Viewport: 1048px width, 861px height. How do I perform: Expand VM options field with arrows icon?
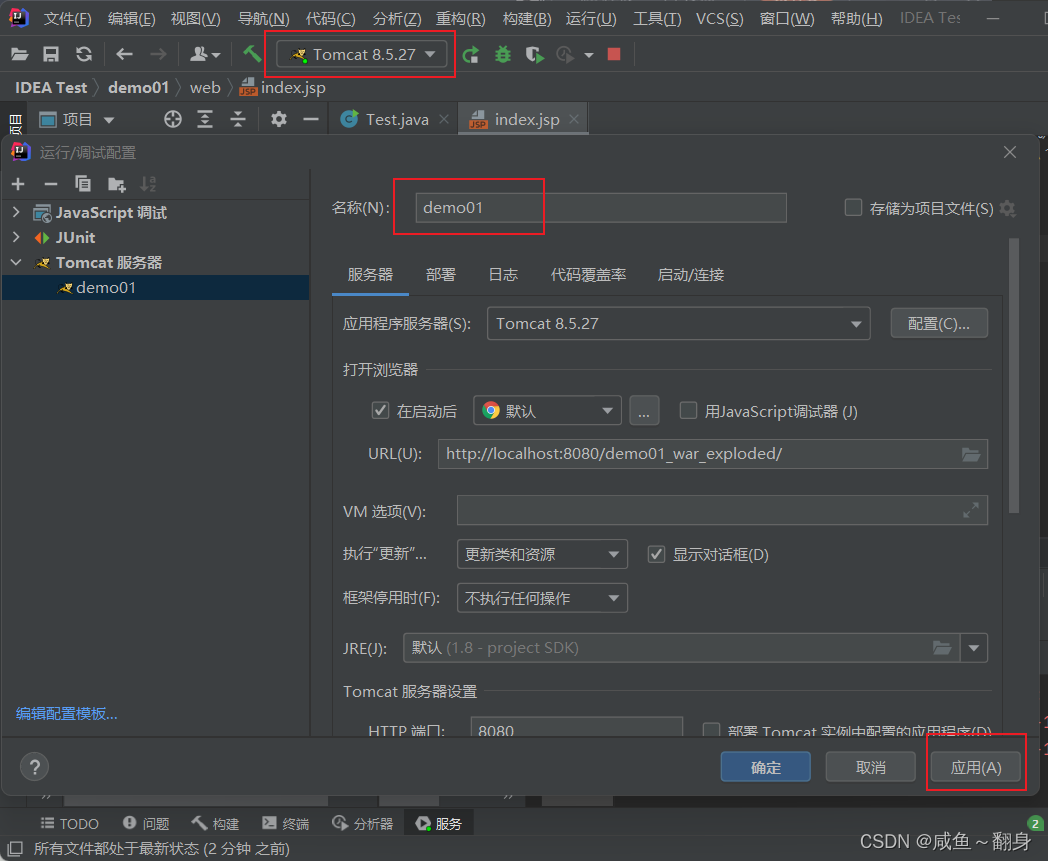971,511
